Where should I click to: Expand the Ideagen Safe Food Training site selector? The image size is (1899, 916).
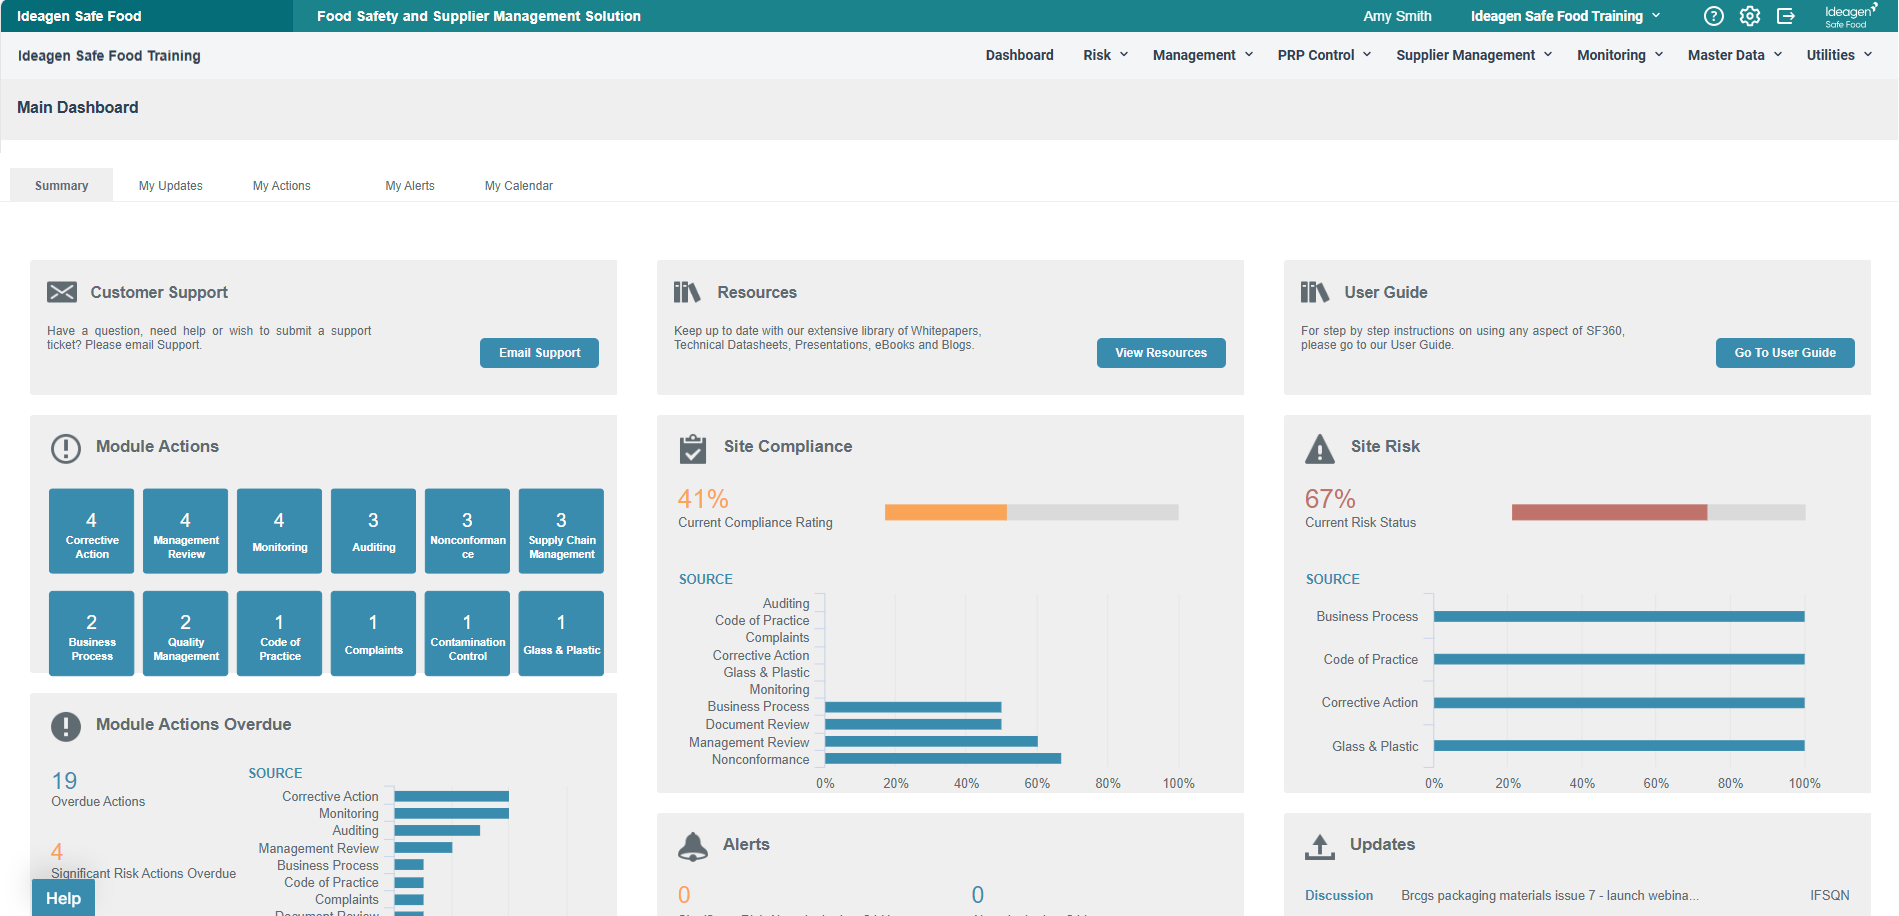[1564, 16]
